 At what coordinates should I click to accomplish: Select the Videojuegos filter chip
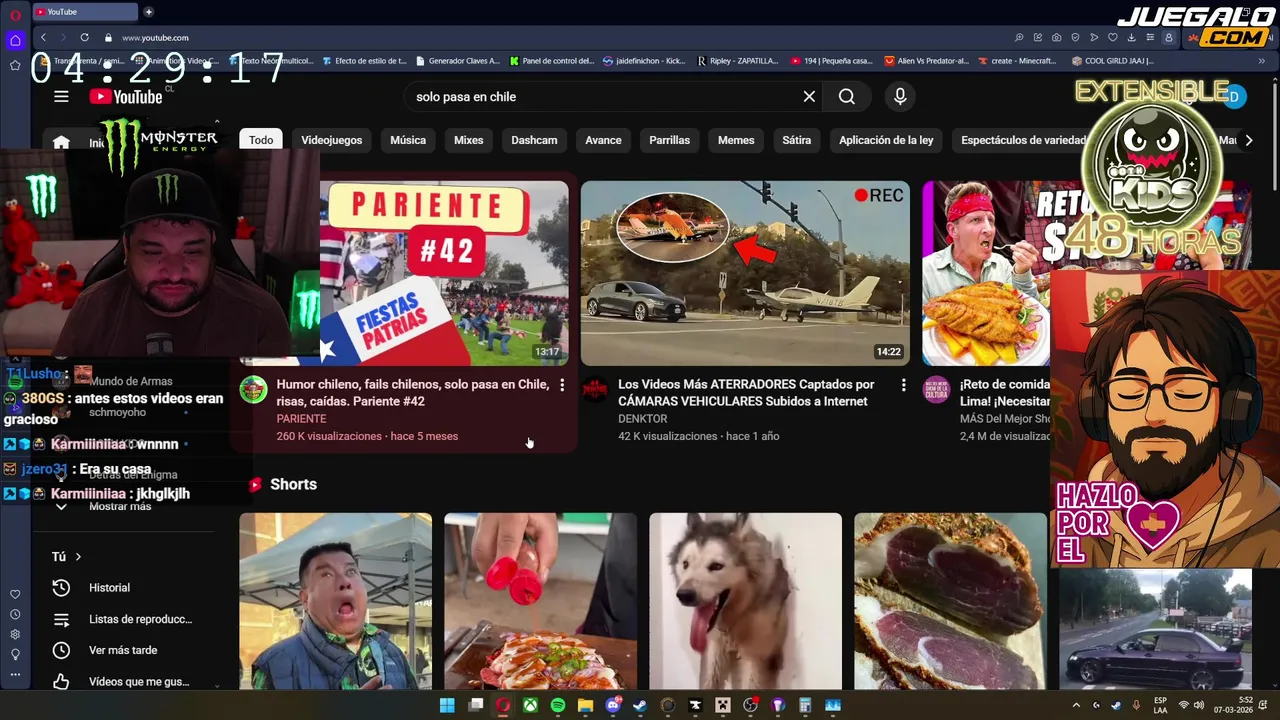click(x=332, y=140)
